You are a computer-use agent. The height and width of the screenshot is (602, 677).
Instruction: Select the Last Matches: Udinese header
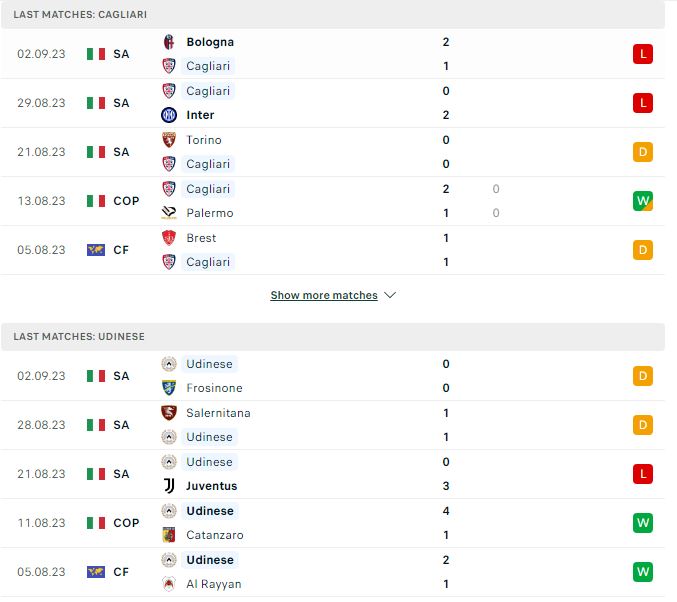click(x=333, y=337)
